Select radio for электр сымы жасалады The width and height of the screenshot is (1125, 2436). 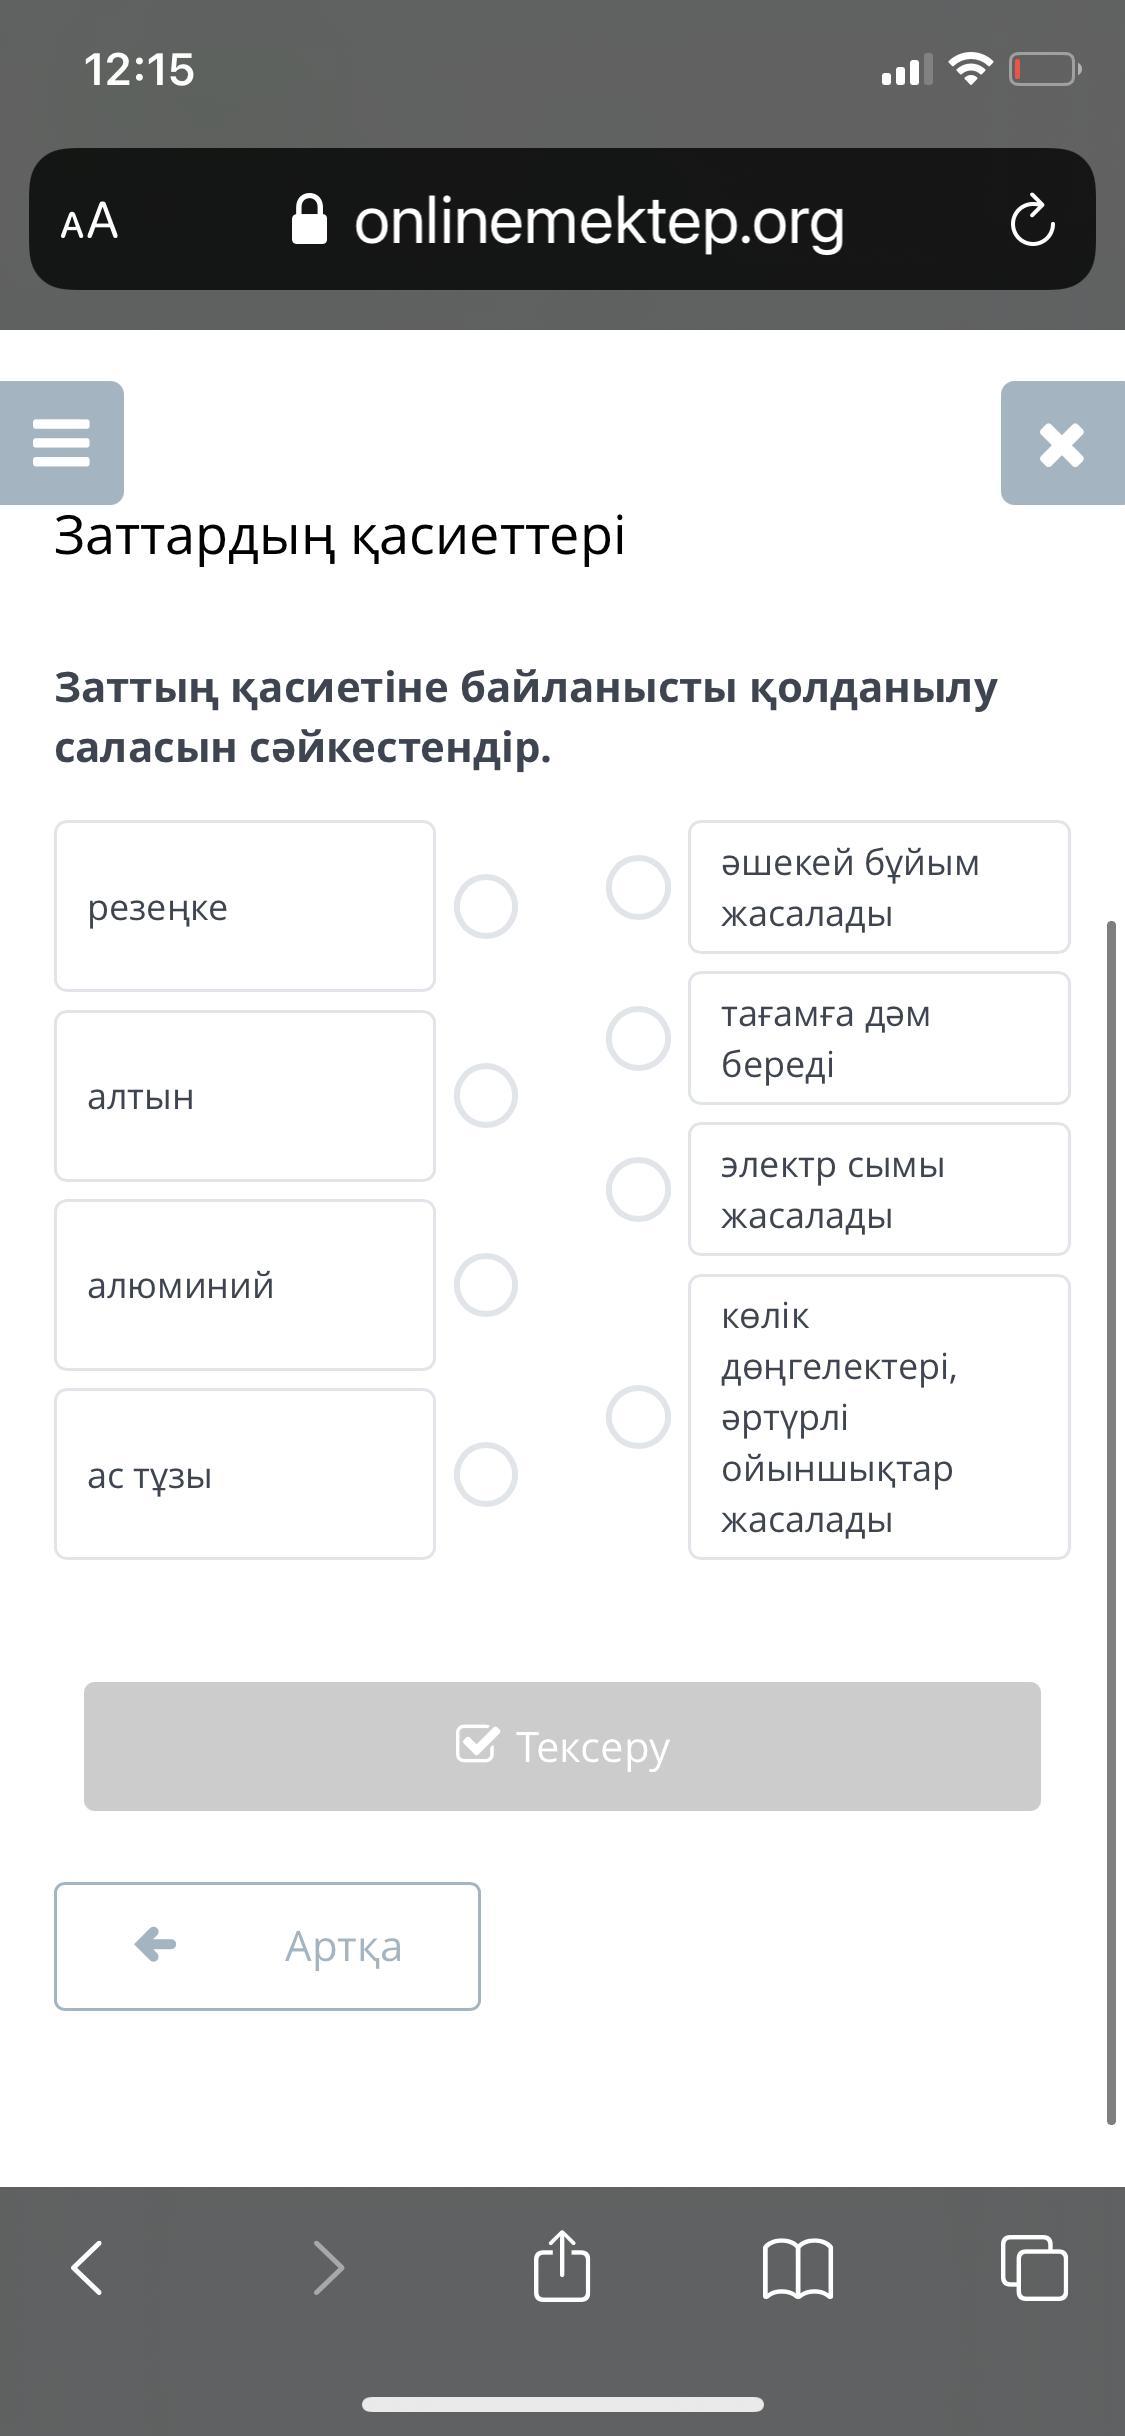click(x=638, y=1189)
